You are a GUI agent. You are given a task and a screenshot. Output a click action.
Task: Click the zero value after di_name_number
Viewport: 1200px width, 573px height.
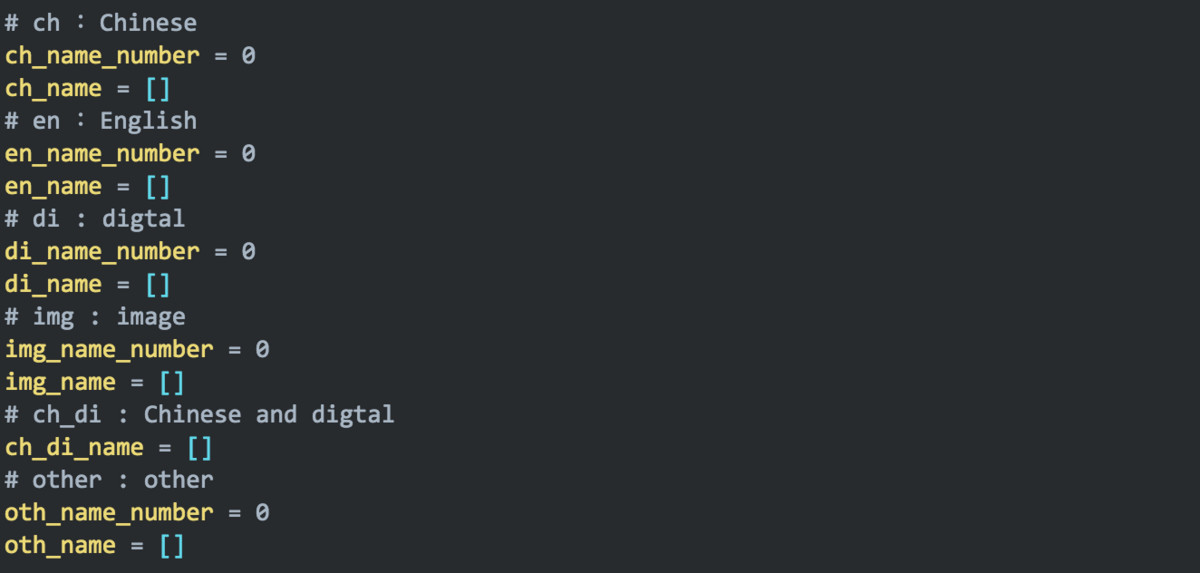click(x=248, y=252)
